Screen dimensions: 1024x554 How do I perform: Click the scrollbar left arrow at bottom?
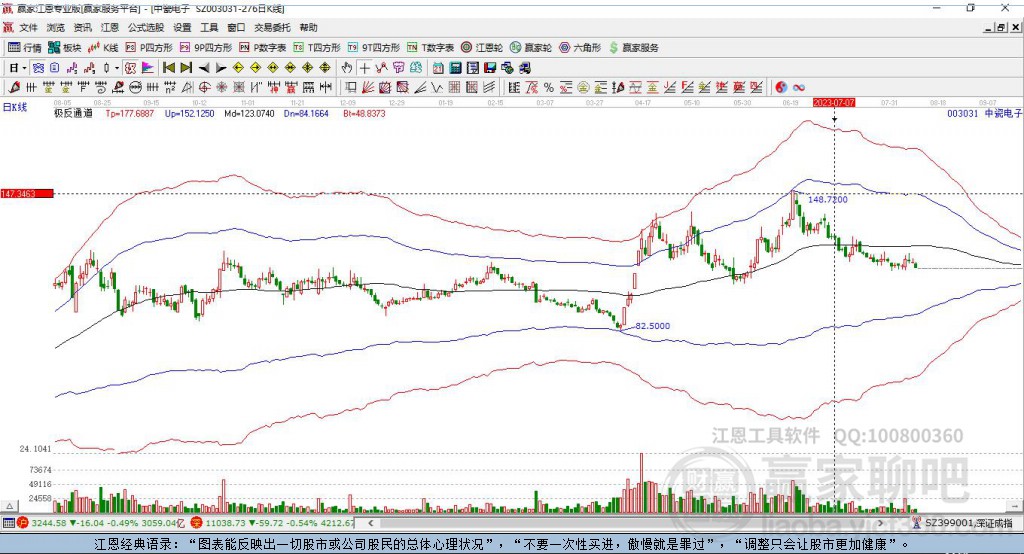pos(371,523)
